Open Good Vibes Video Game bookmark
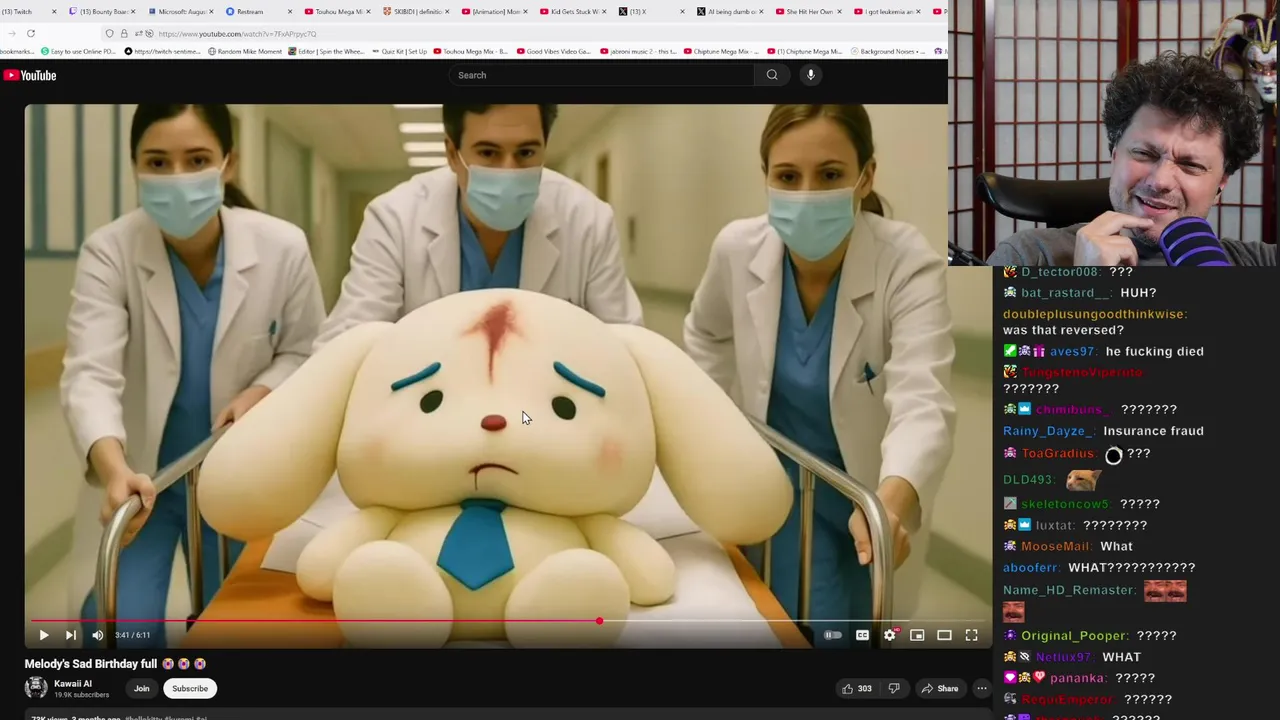This screenshot has height=720, width=1280. point(553,51)
